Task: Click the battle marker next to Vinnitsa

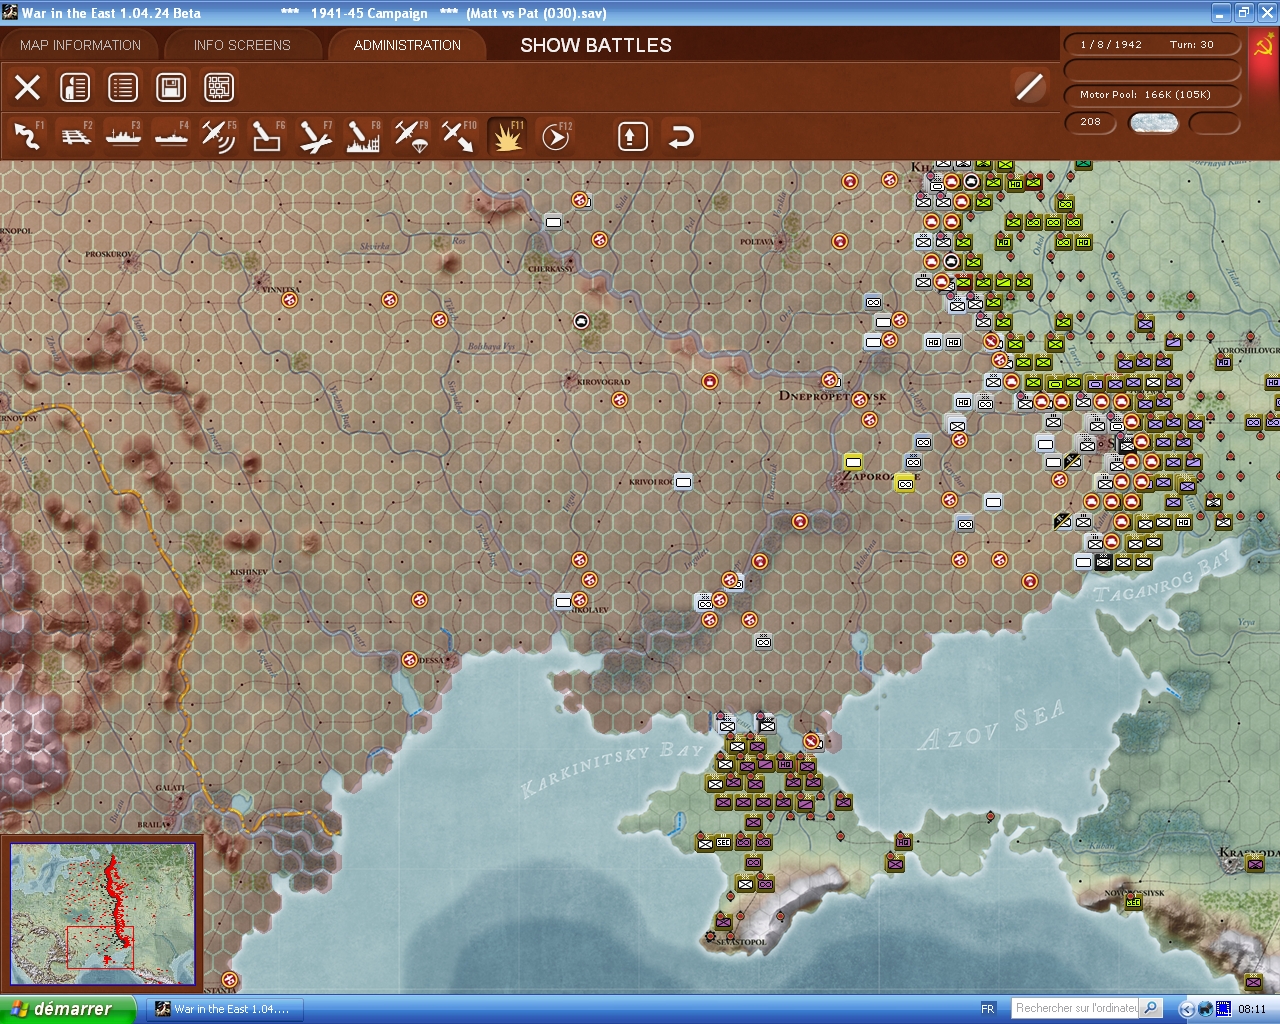Action: [289, 298]
